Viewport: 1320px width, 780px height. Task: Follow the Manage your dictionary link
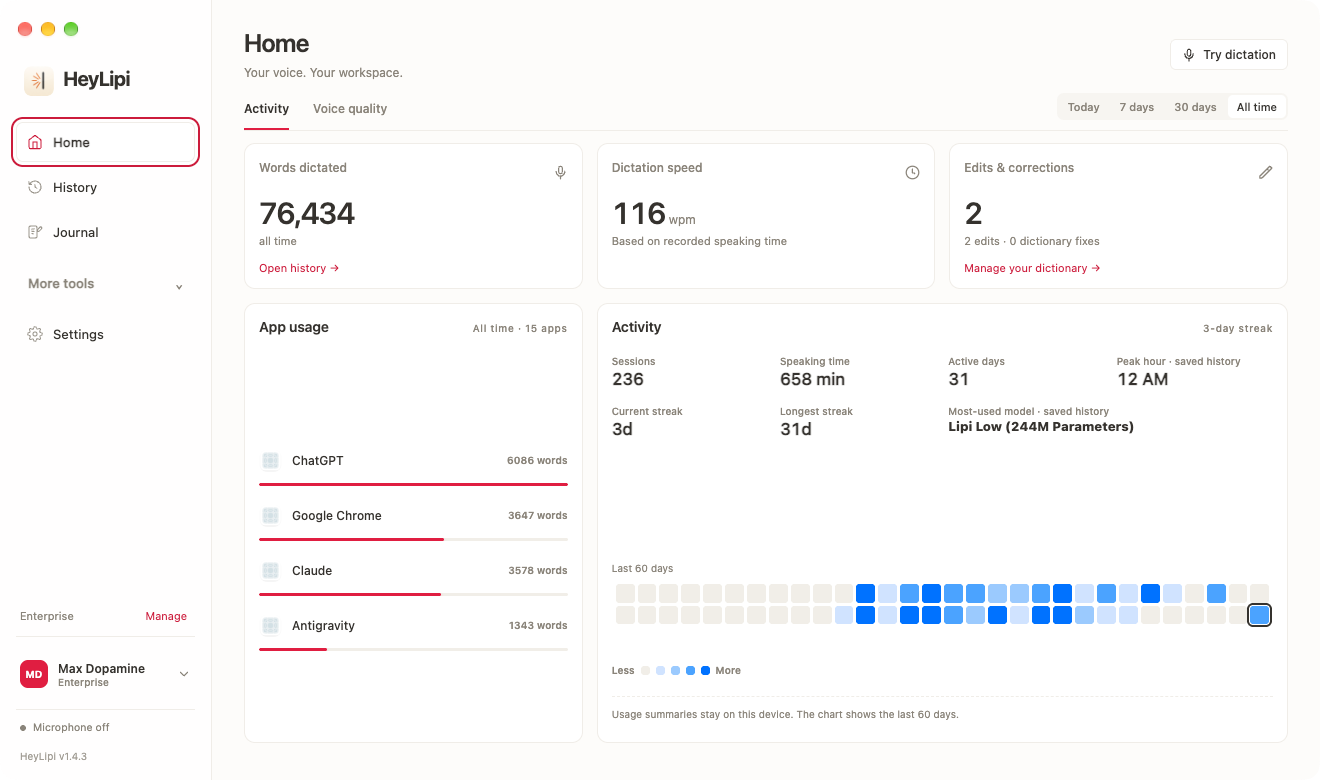click(x=1032, y=268)
